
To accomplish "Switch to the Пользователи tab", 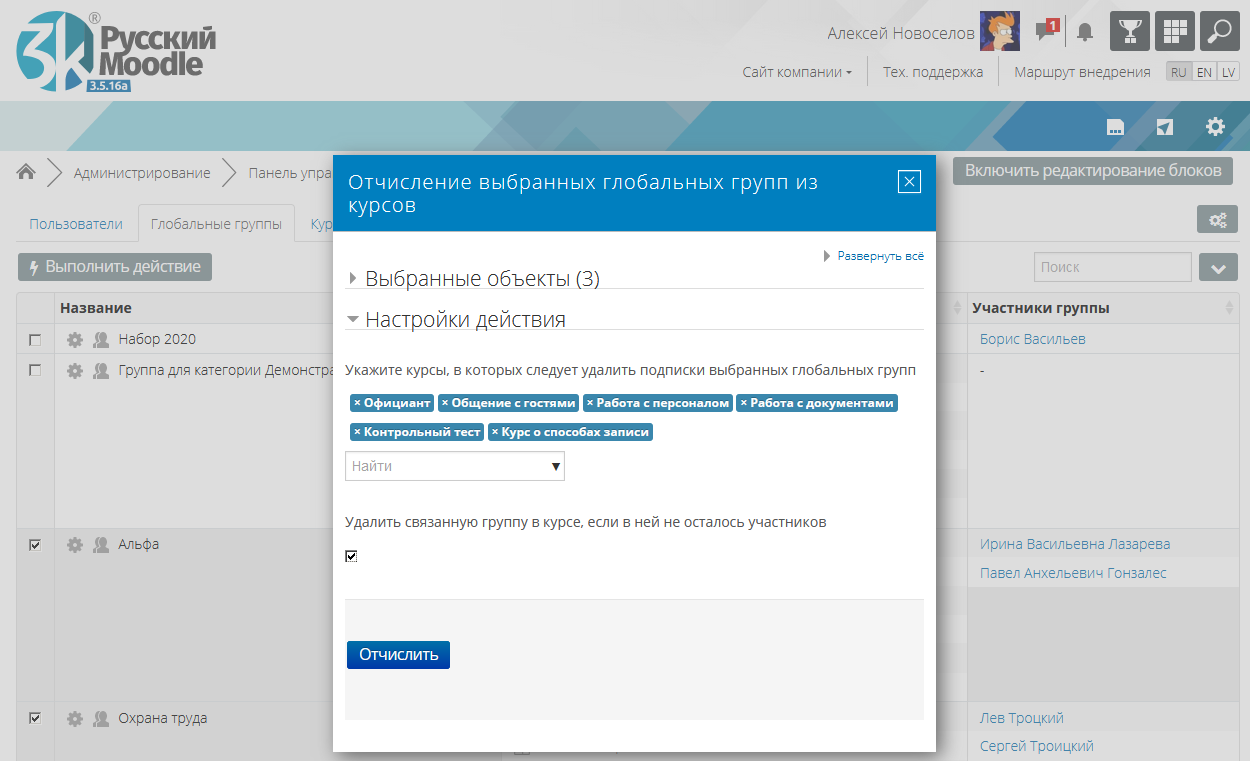I will [76, 224].
